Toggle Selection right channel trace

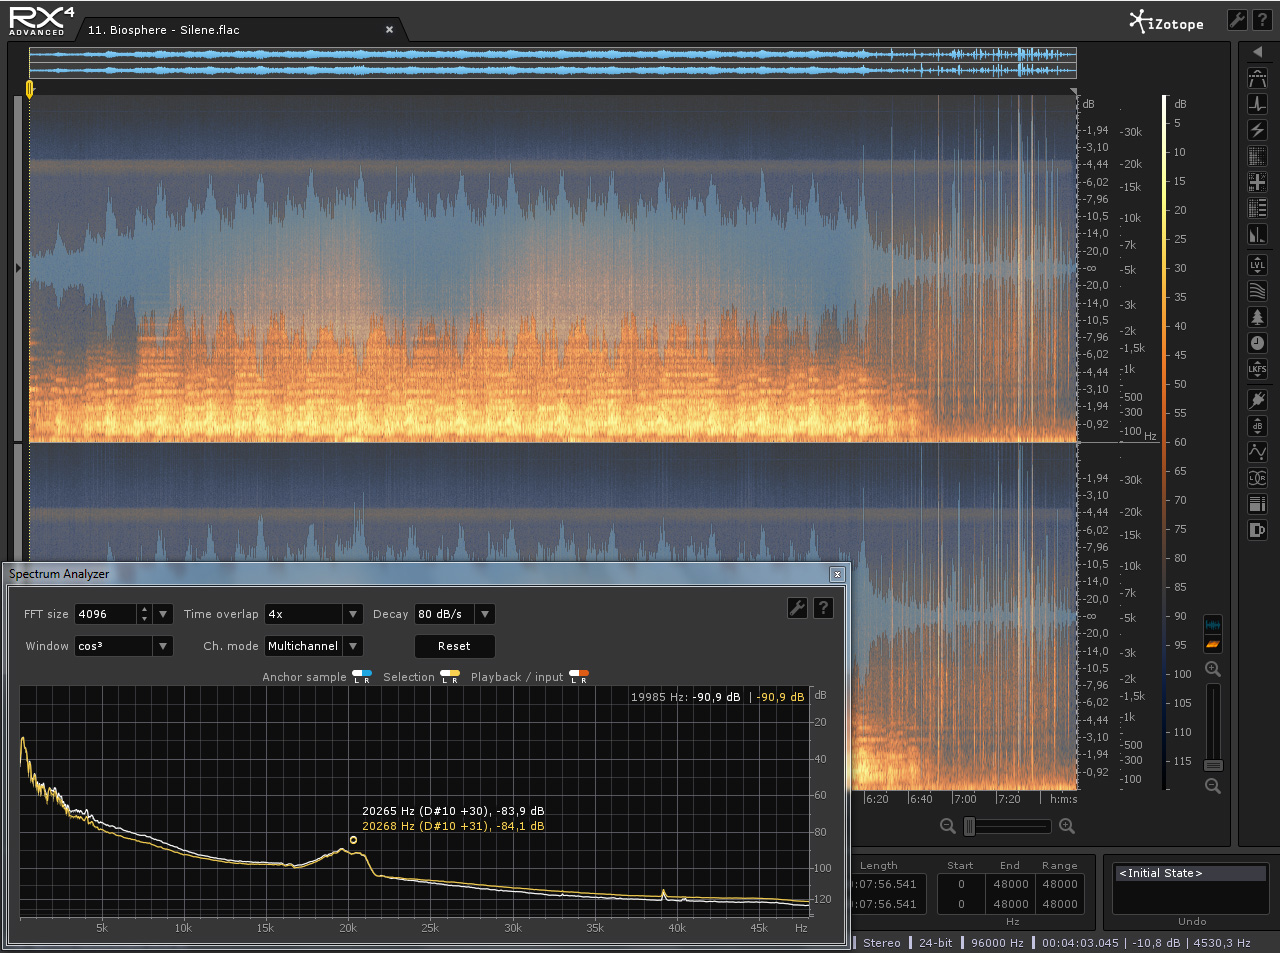(455, 675)
